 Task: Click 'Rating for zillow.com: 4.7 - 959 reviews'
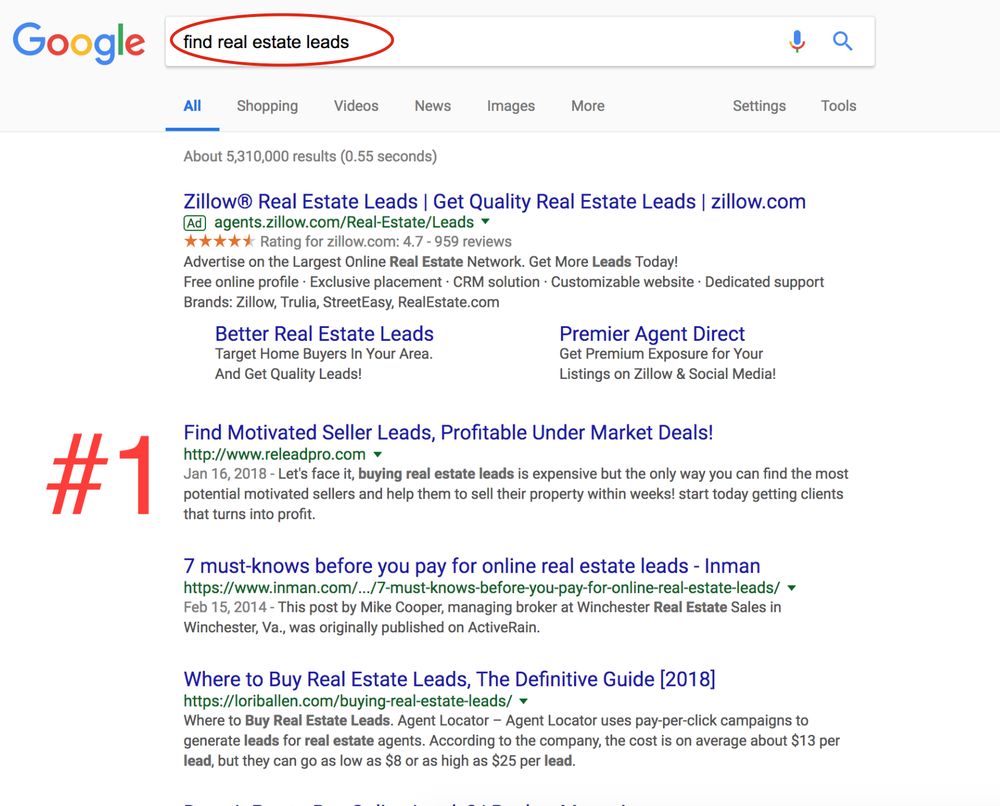point(386,242)
